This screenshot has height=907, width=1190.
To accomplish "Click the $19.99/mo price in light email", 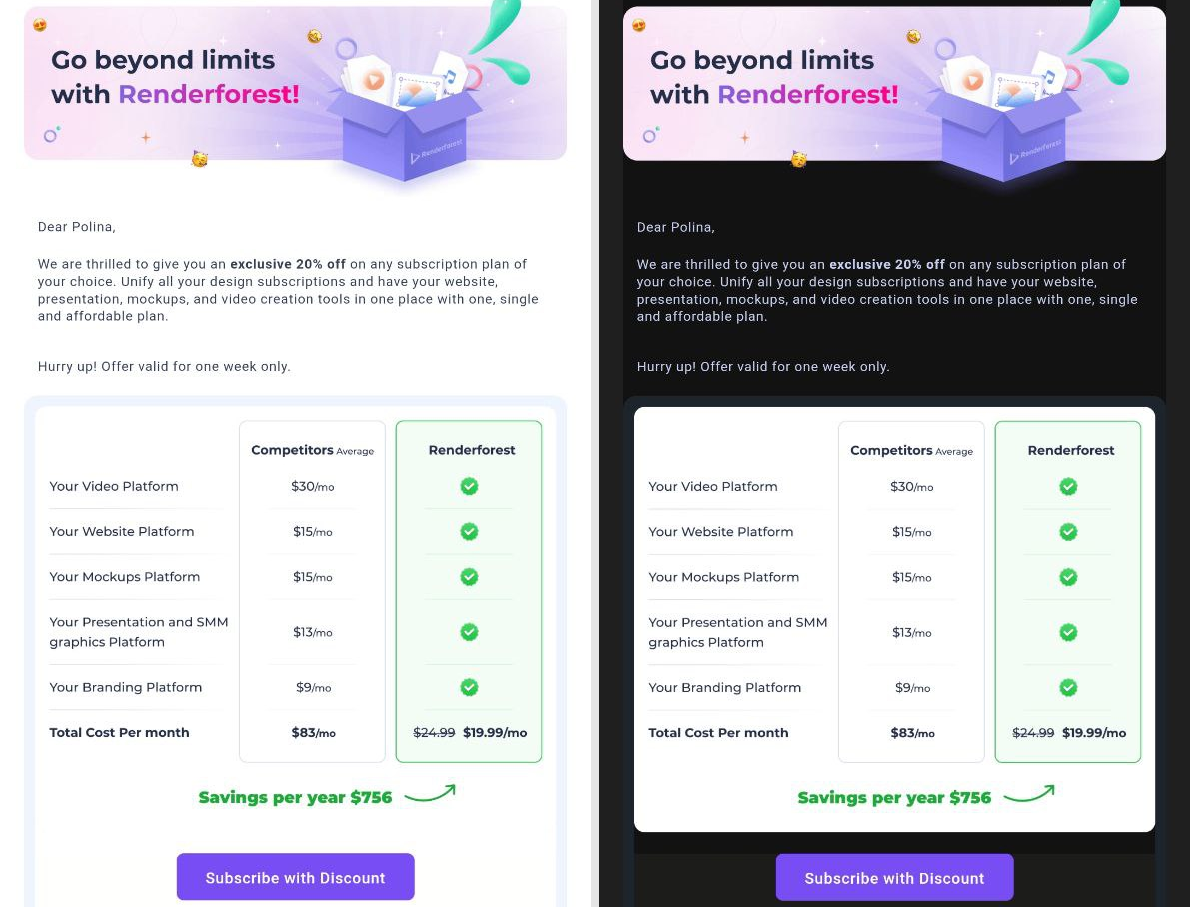I will [495, 732].
